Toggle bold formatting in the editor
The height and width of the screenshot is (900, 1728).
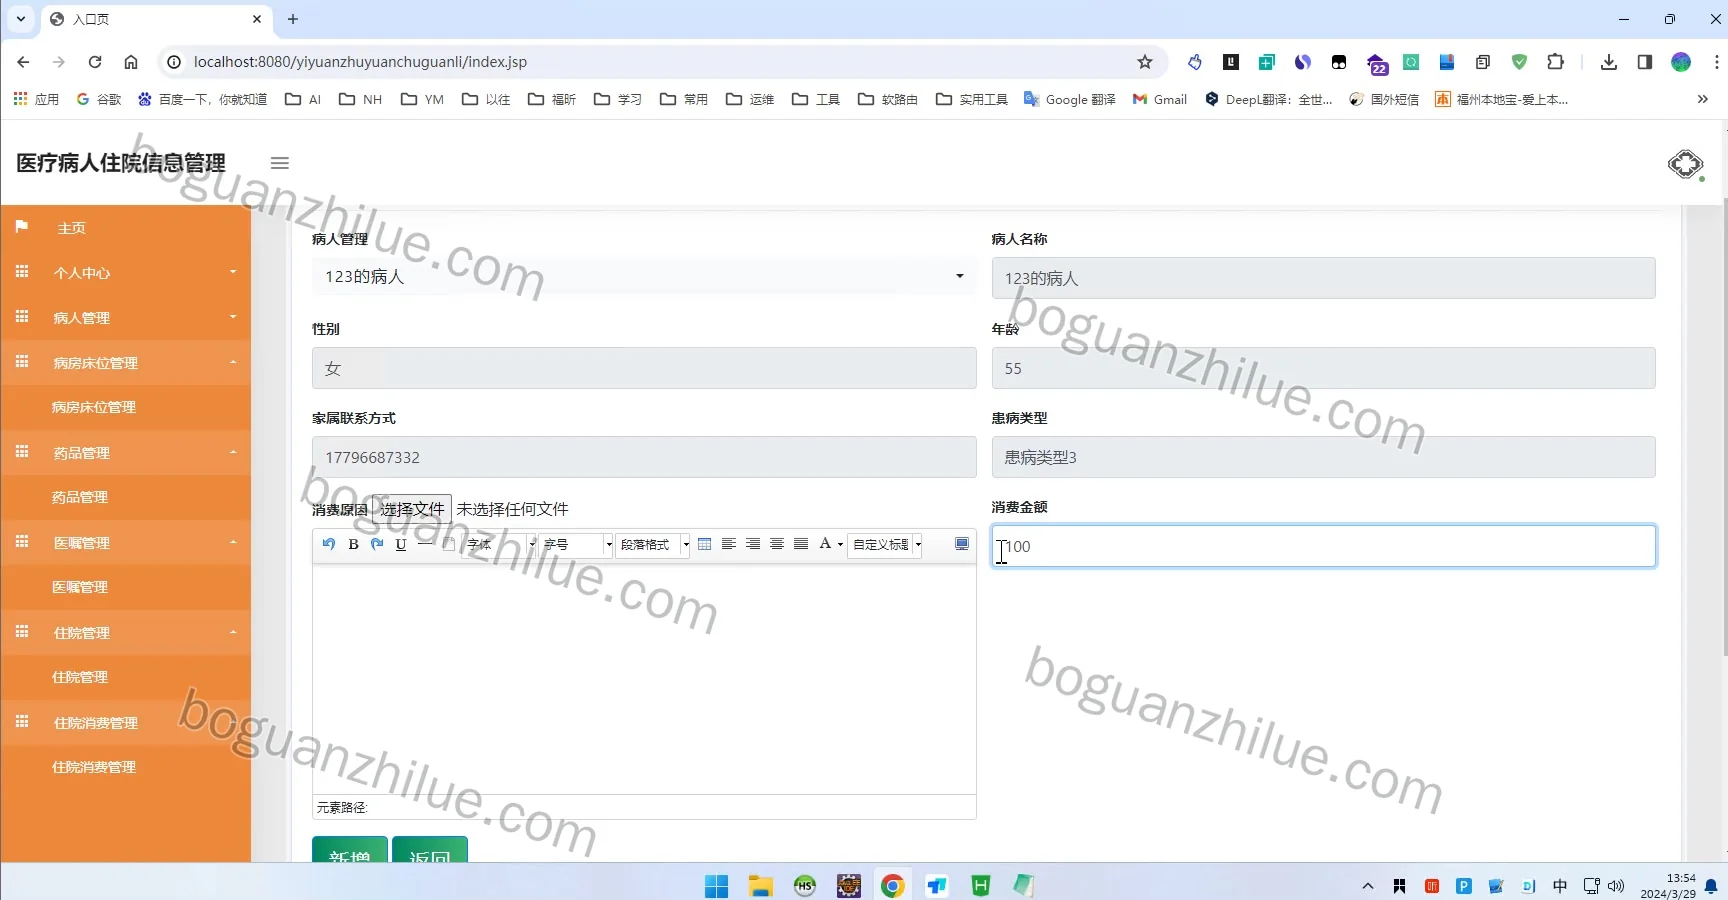click(x=353, y=544)
